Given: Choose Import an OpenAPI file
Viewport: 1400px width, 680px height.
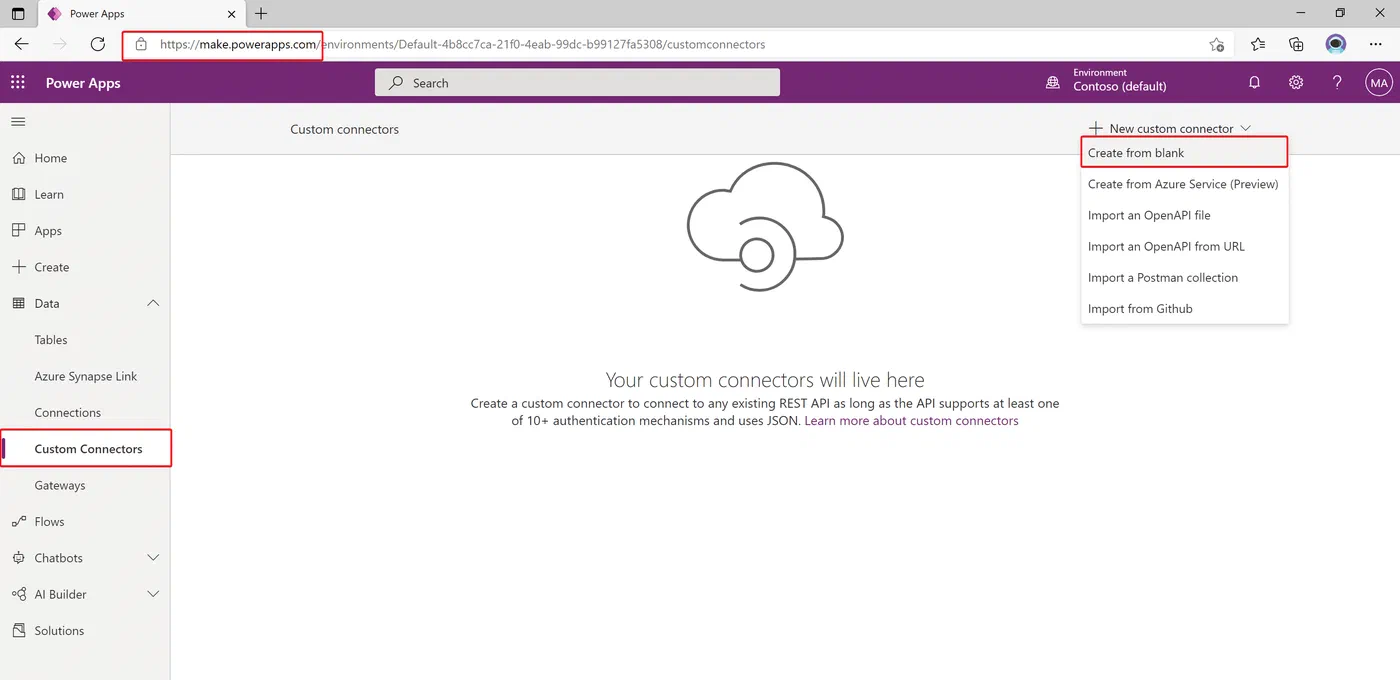Looking at the screenshot, I should coord(1184,215).
